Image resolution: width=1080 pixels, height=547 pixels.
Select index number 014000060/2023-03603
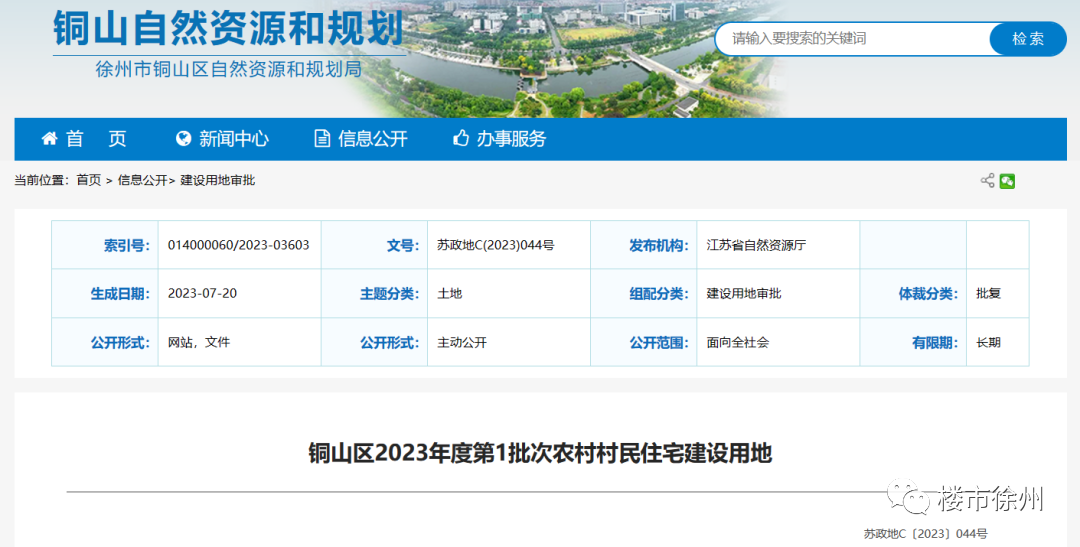click(238, 245)
